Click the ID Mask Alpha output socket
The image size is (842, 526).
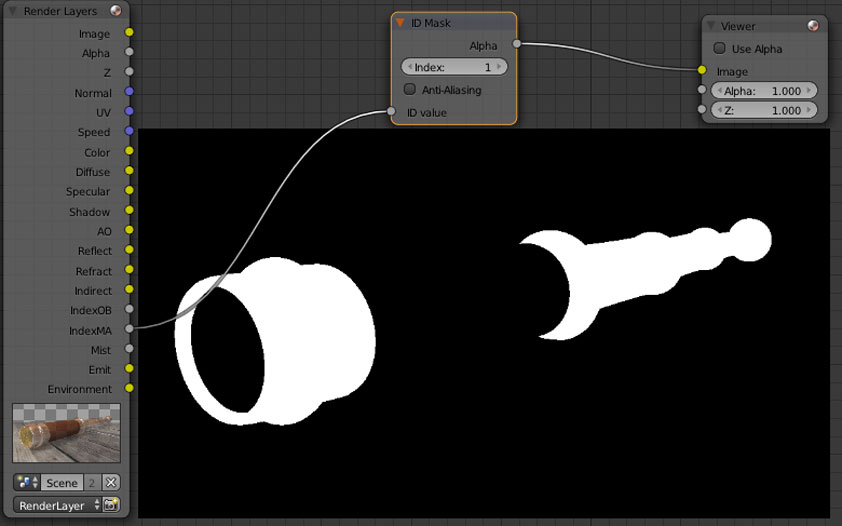[x=516, y=44]
